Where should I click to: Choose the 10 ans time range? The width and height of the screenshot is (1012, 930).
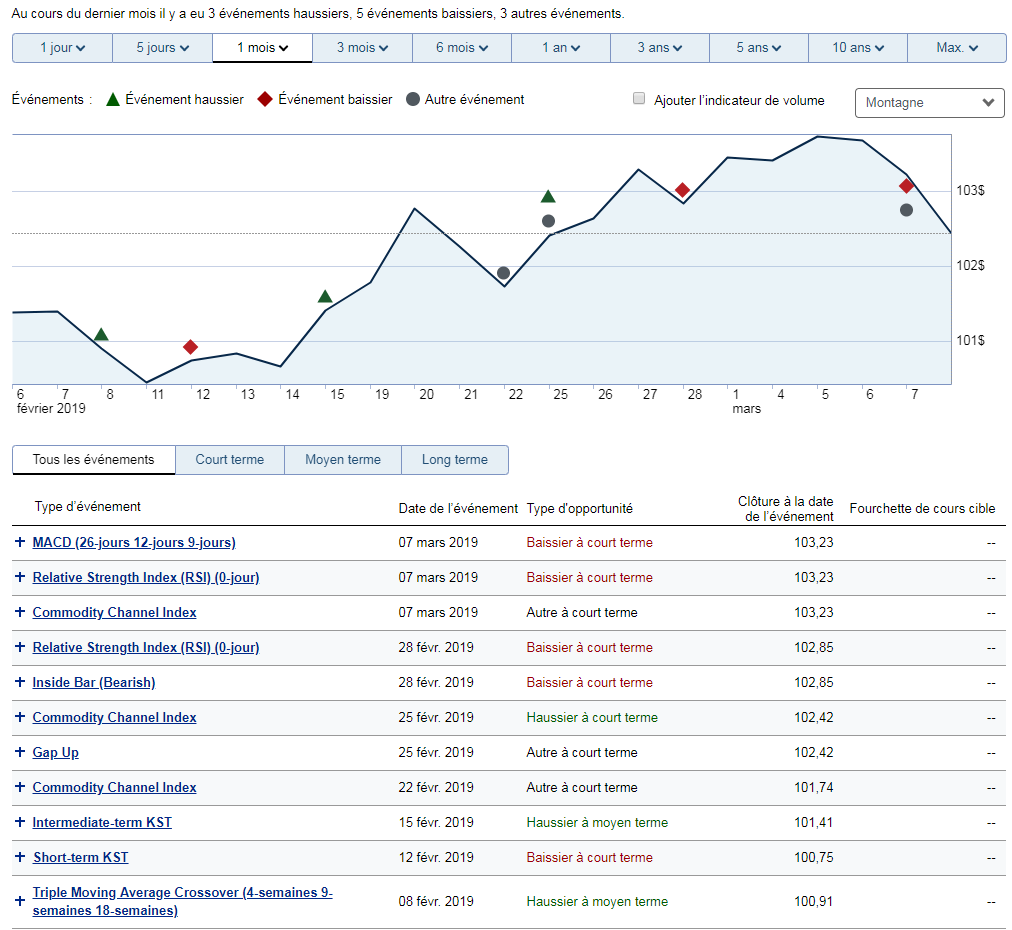(x=858, y=48)
